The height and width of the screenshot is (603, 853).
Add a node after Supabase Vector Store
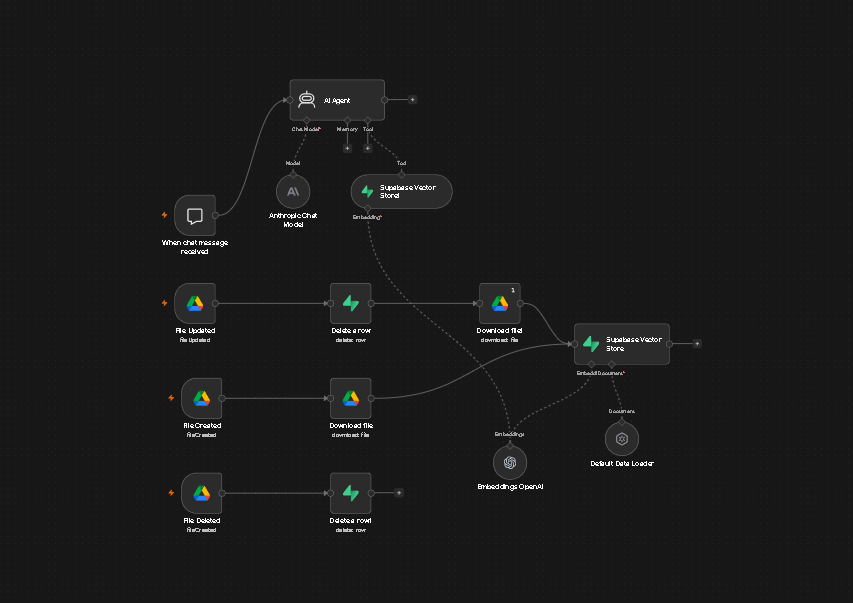697,343
